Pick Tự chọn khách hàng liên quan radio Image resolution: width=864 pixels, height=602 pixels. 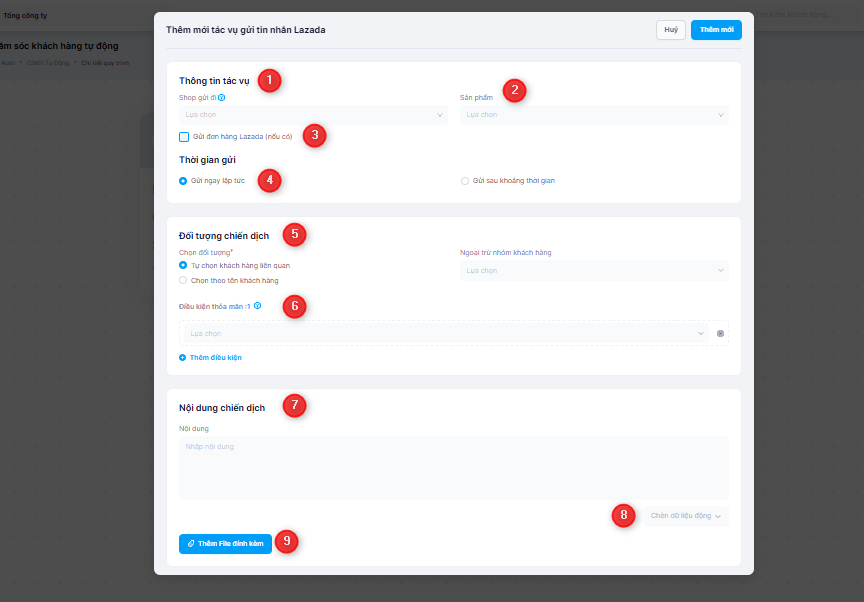[x=183, y=266]
